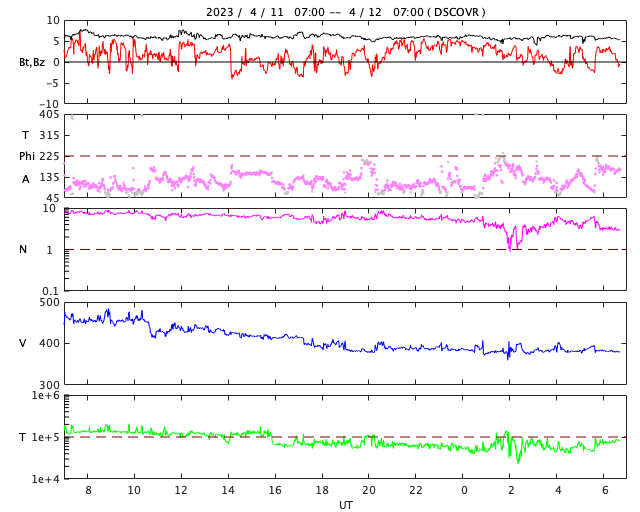
Task: Click the 315 tick value on Phi panel
Action: (x=49, y=135)
